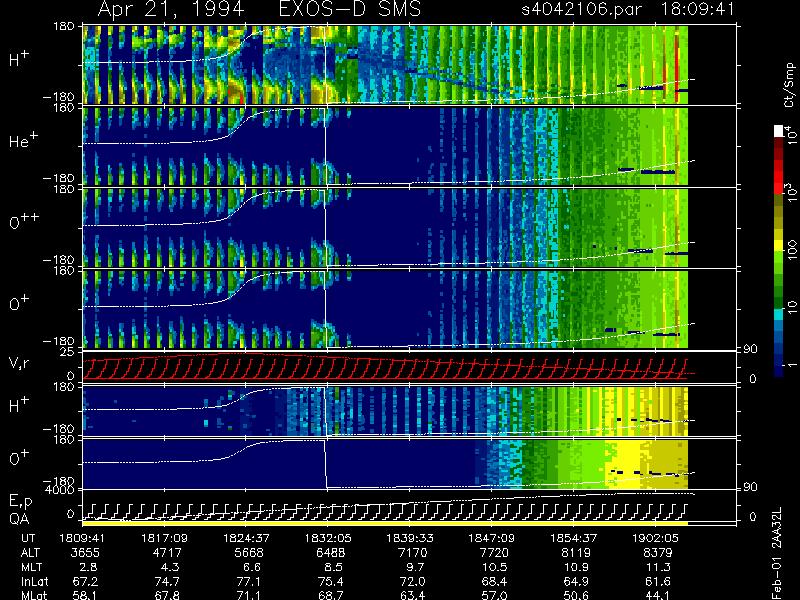Click MLT value '10.5'
The height and width of the screenshot is (600, 800).
(x=494, y=567)
